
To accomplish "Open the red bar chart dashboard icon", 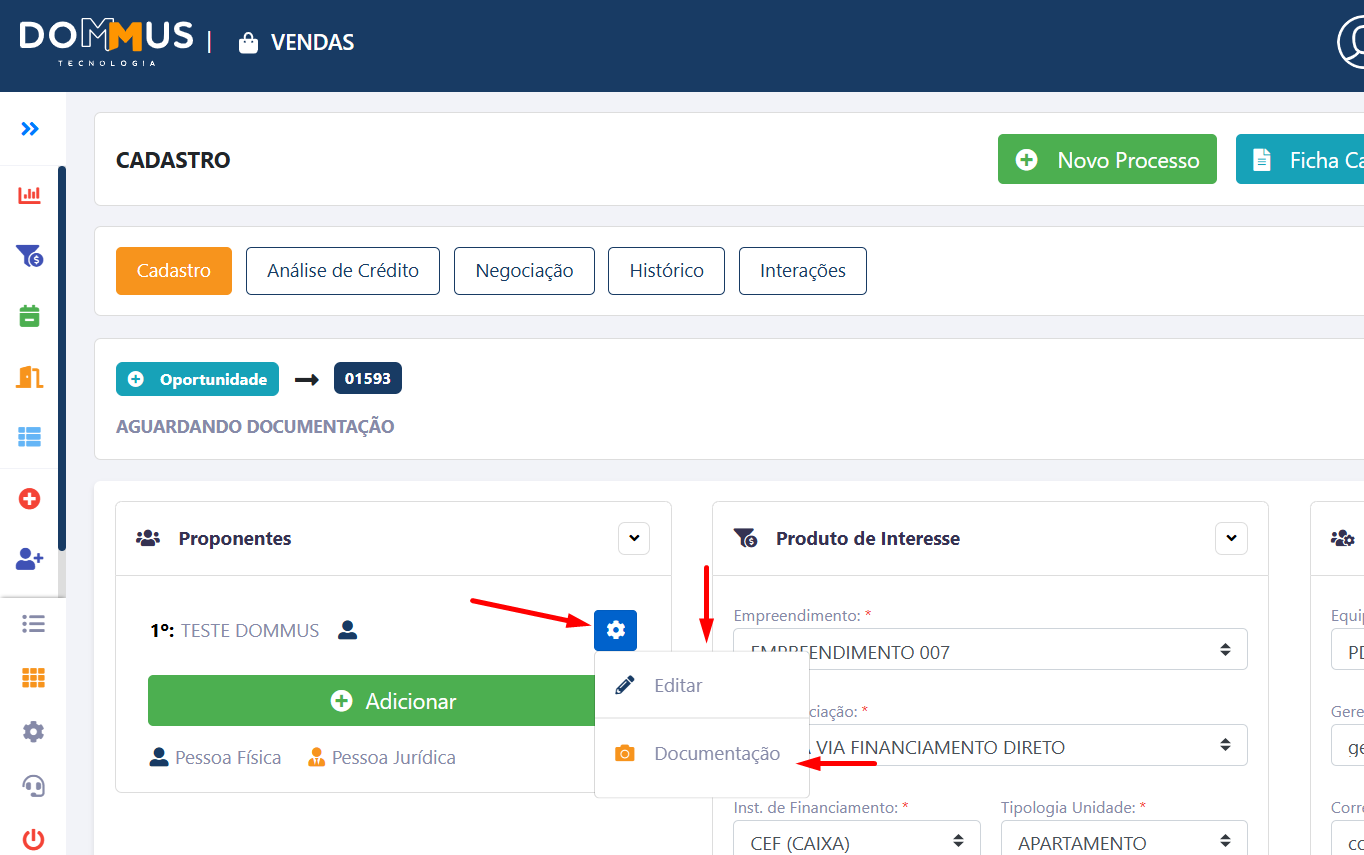I will 30,195.
